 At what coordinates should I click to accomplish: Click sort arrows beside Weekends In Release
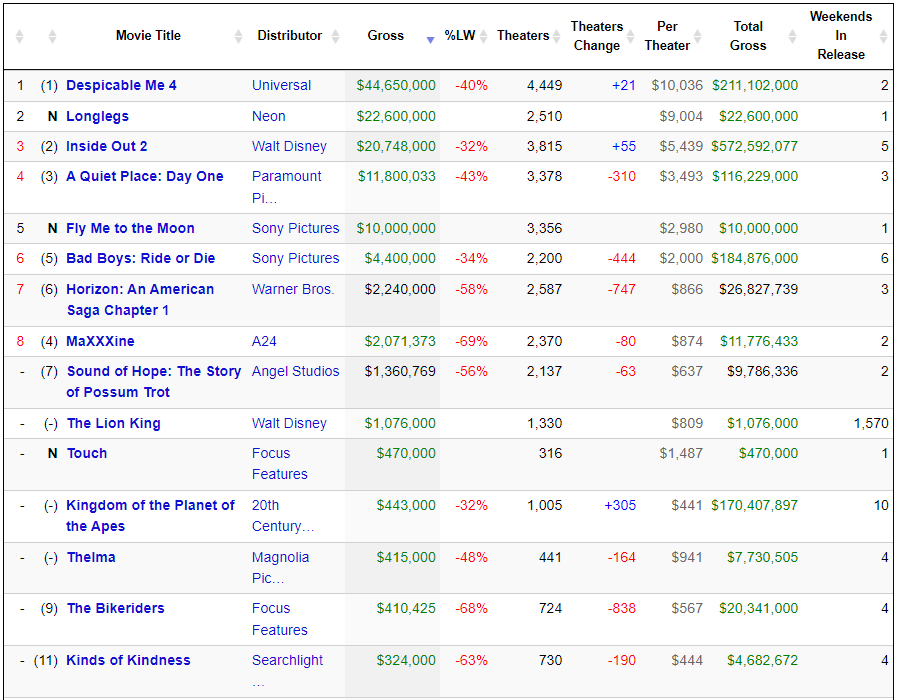point(884,36)
